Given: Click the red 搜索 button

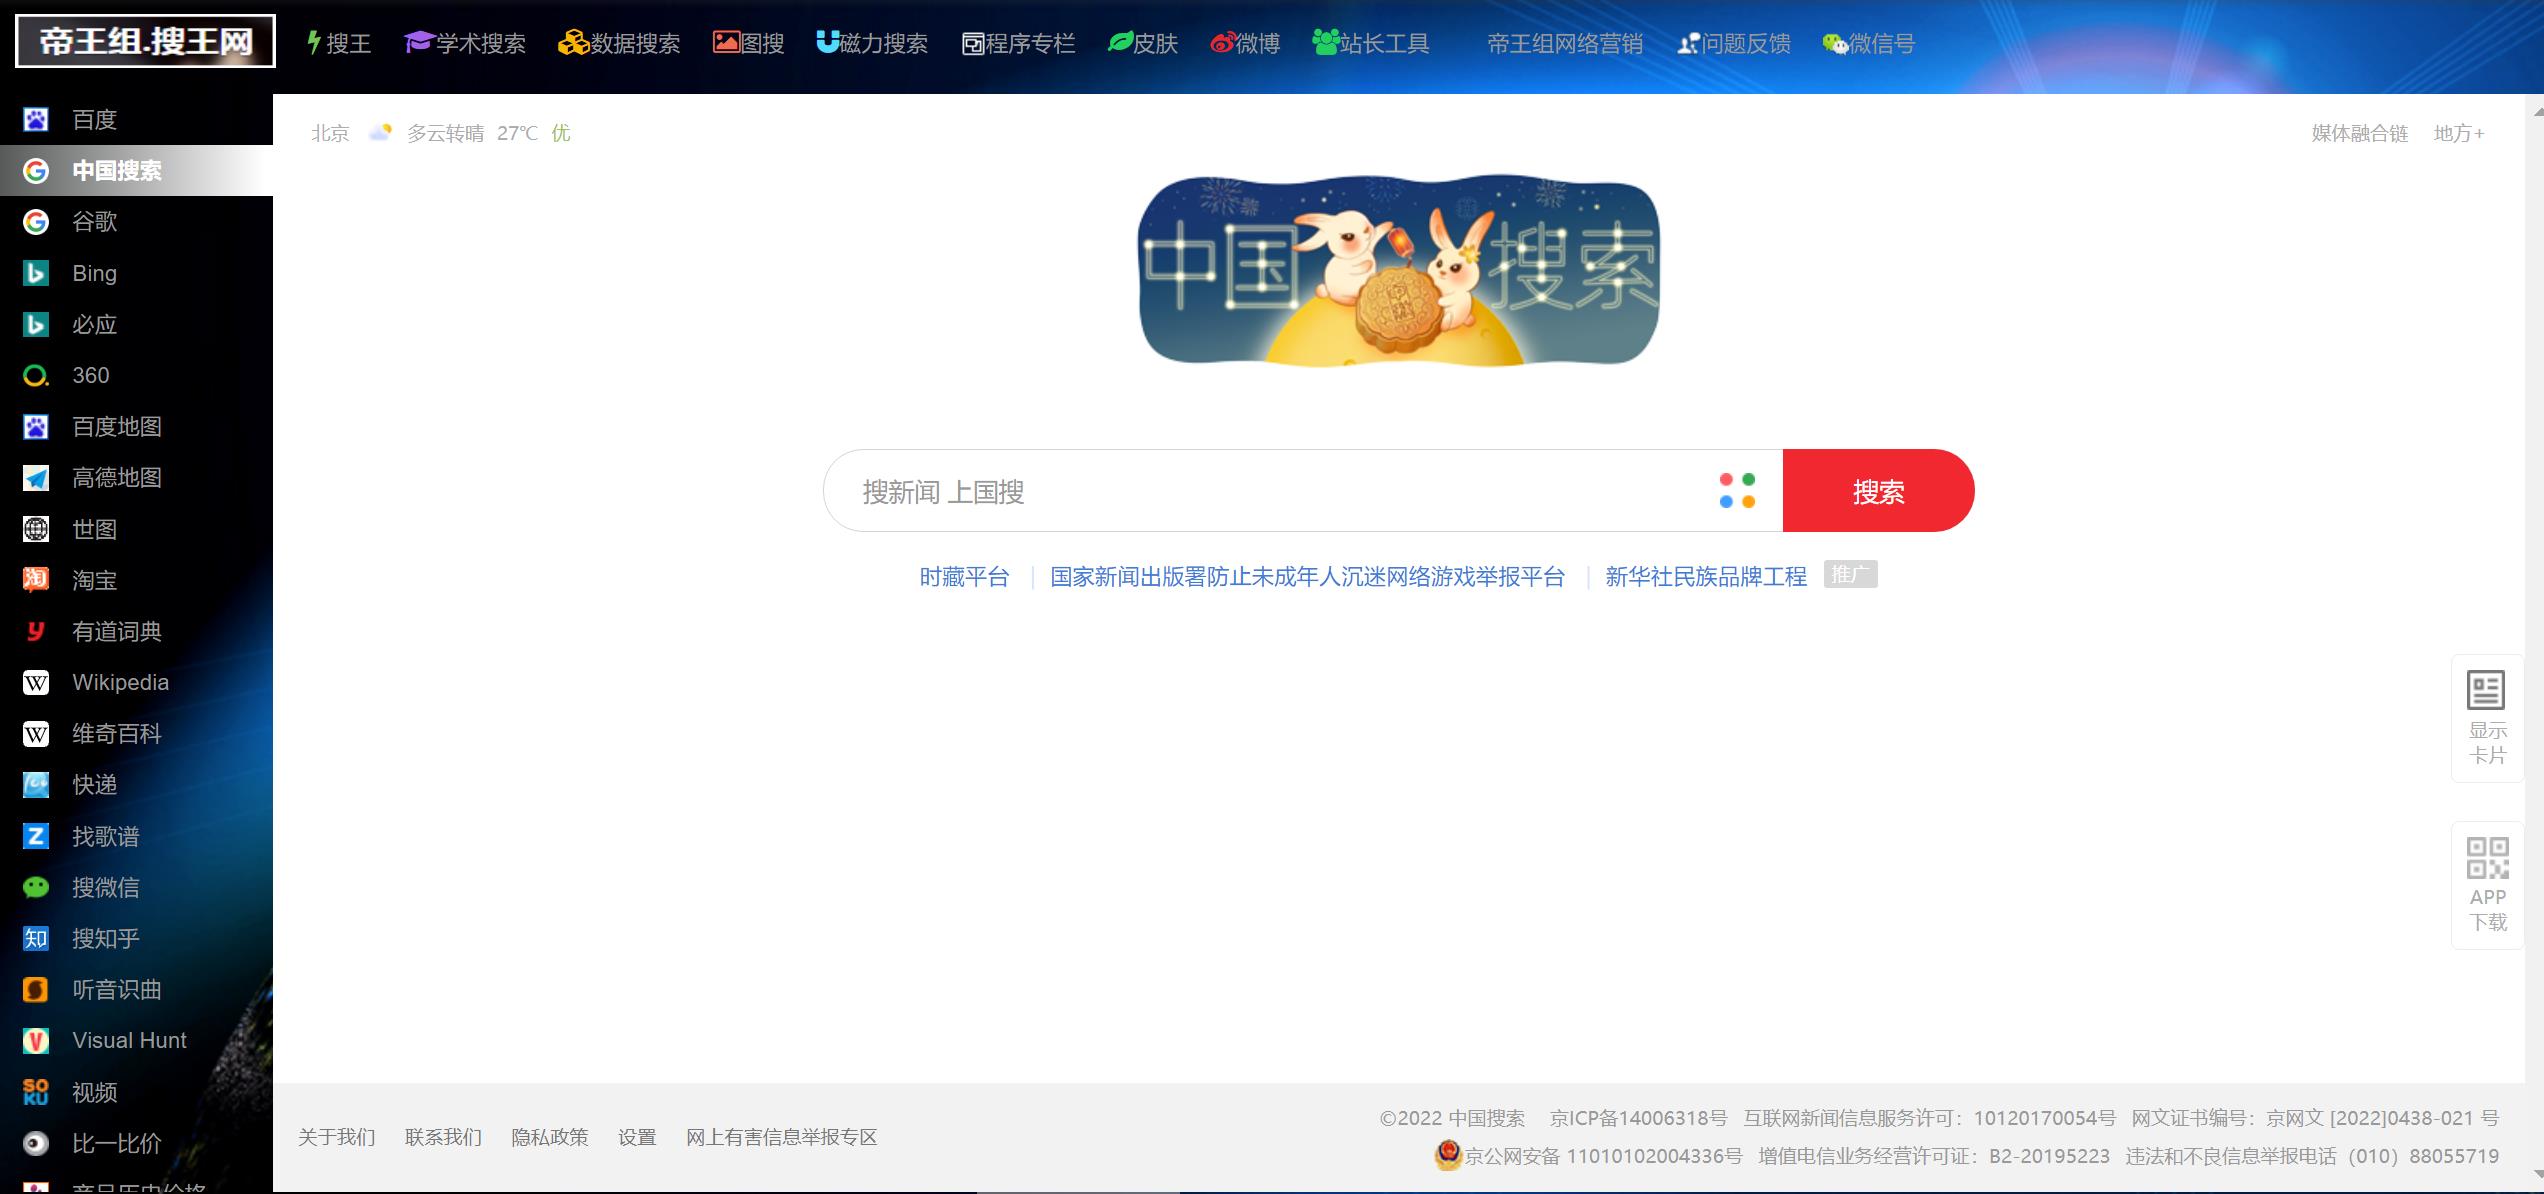Looking at the screenshot, I should click(x=1878, y=490).
